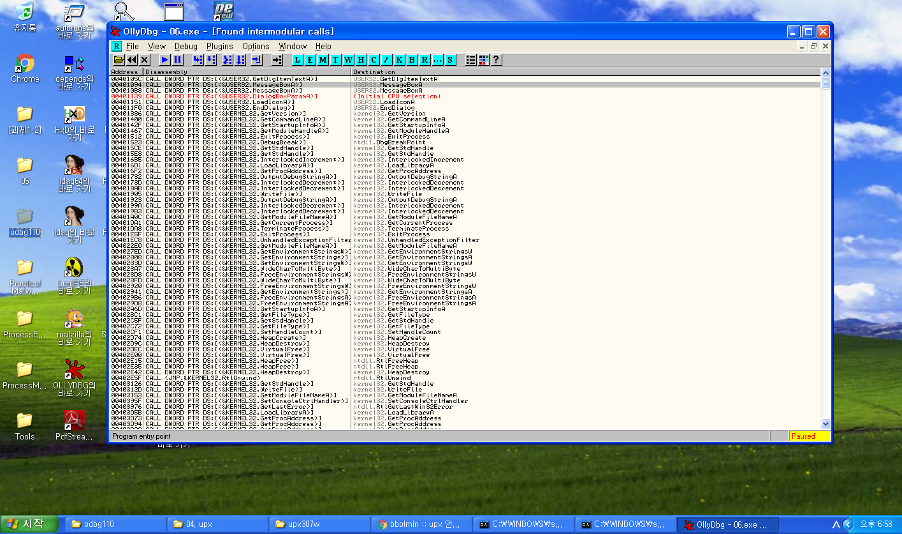The image size is (902, 534).
Task: Select the autoruns desktop shortcut
Action: pos(74,21)
